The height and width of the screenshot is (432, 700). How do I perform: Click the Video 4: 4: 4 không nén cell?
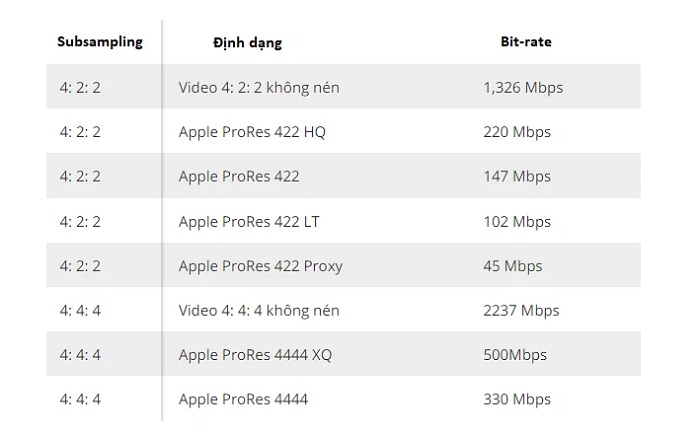(x=259, y=310)
